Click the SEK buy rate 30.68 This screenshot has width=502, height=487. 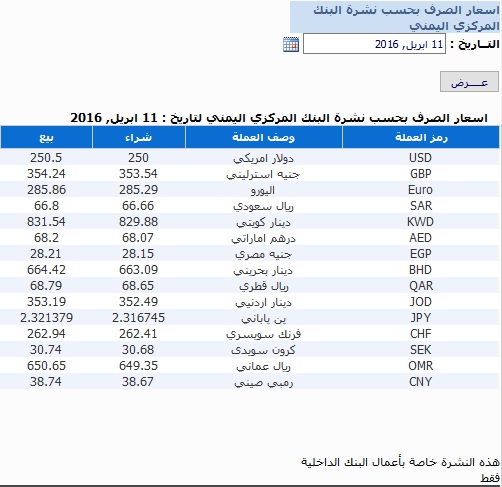[x=138, y=350]
